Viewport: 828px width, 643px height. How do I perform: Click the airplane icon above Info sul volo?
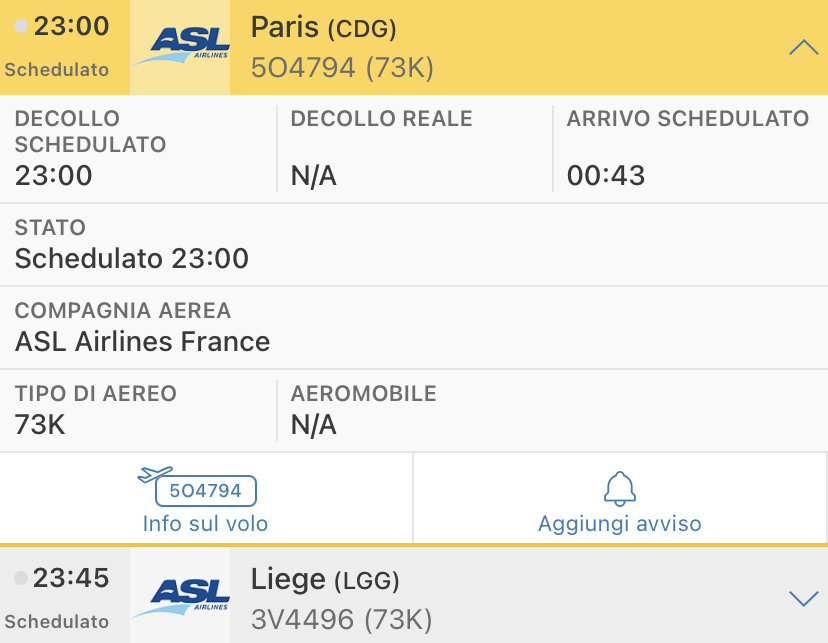155,473
